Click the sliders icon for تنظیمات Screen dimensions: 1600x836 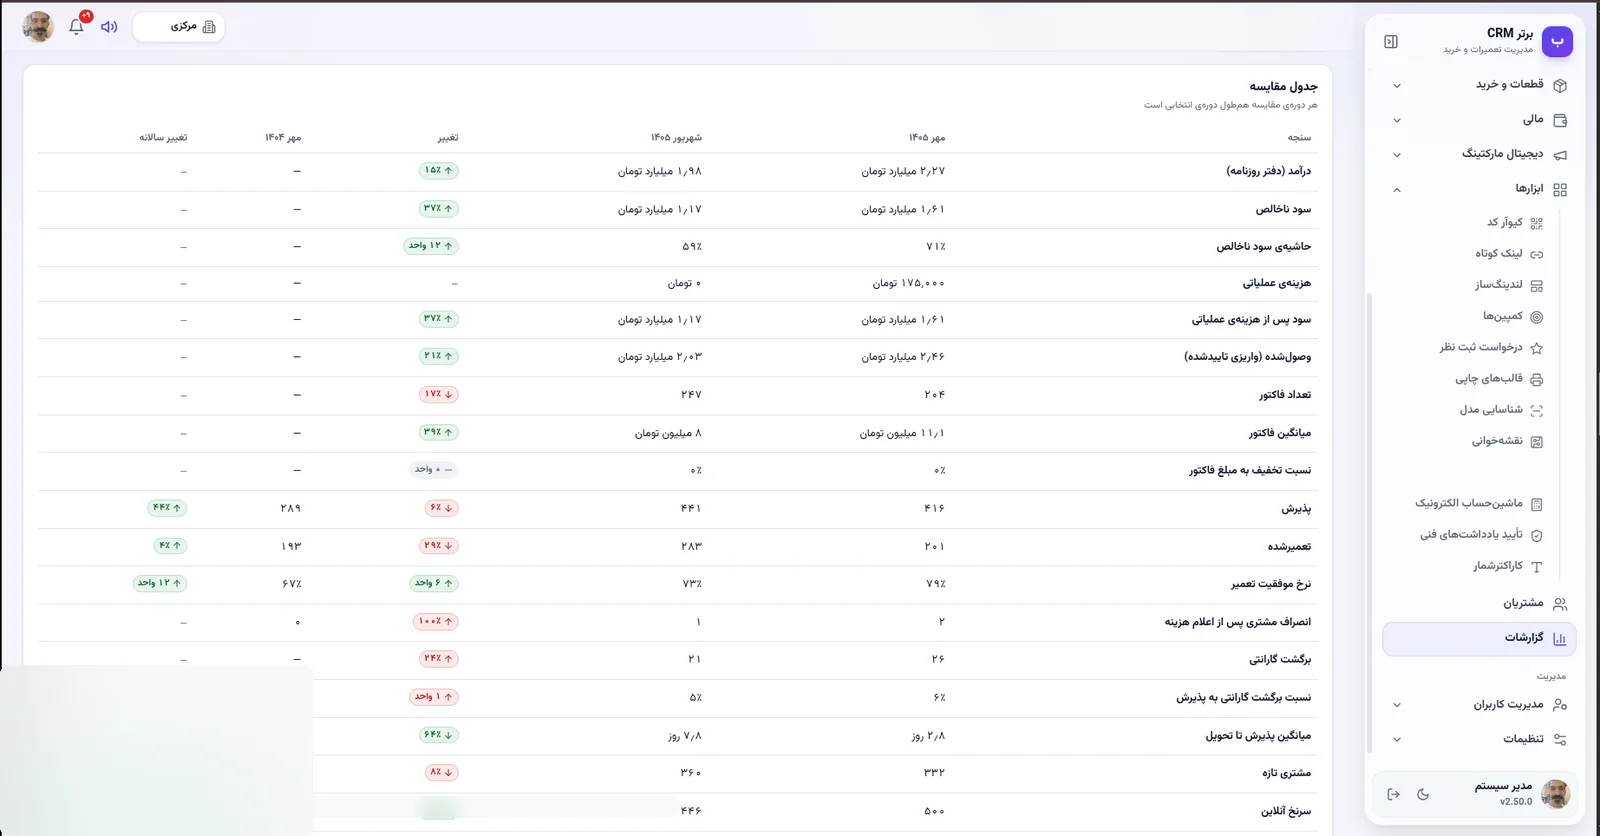pyautogui.click(x=1560, y=740)
